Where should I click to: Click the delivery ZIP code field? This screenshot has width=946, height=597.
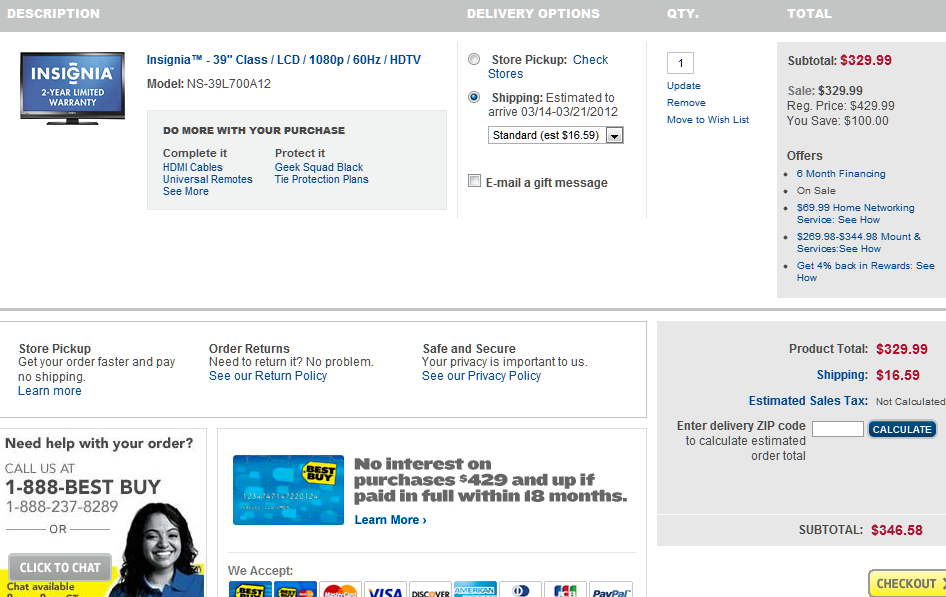click(838, 429)
